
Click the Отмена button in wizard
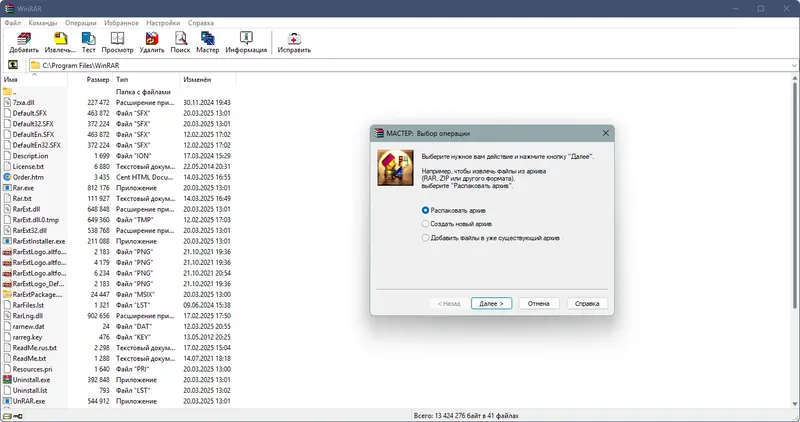(539, 304)
